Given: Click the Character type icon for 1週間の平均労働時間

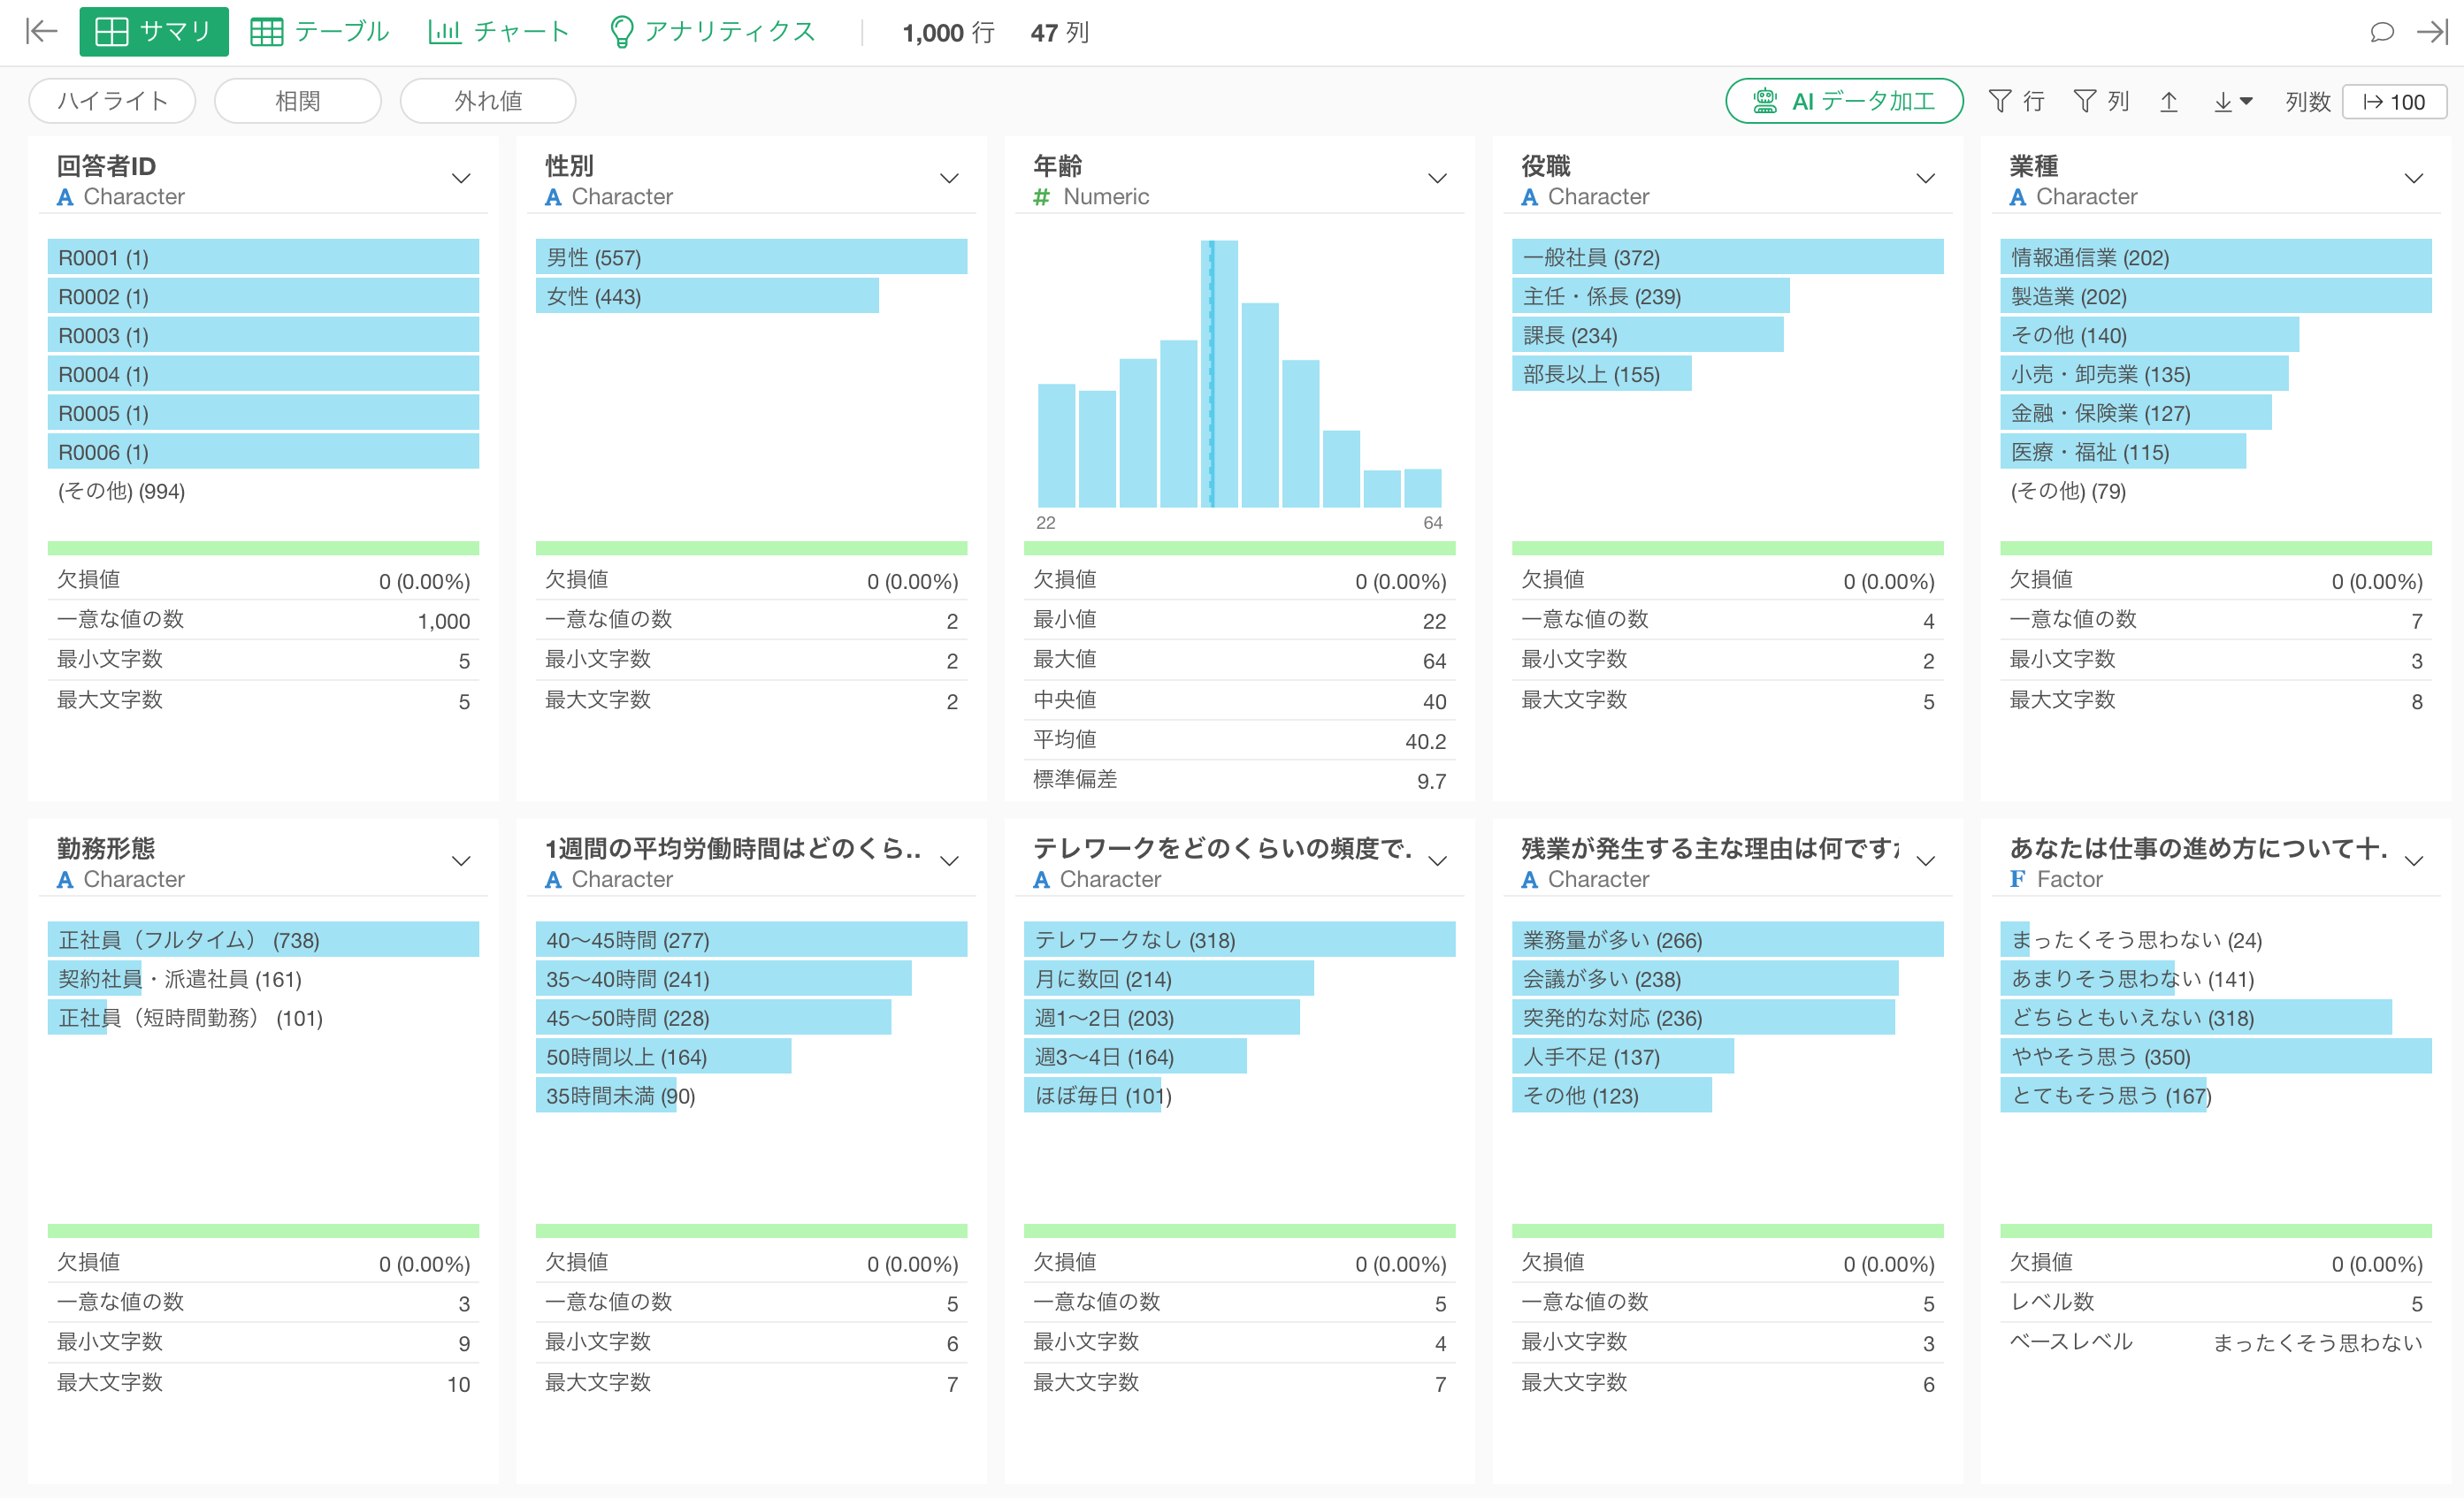Looking at the screenshot, I should point(553,879).
